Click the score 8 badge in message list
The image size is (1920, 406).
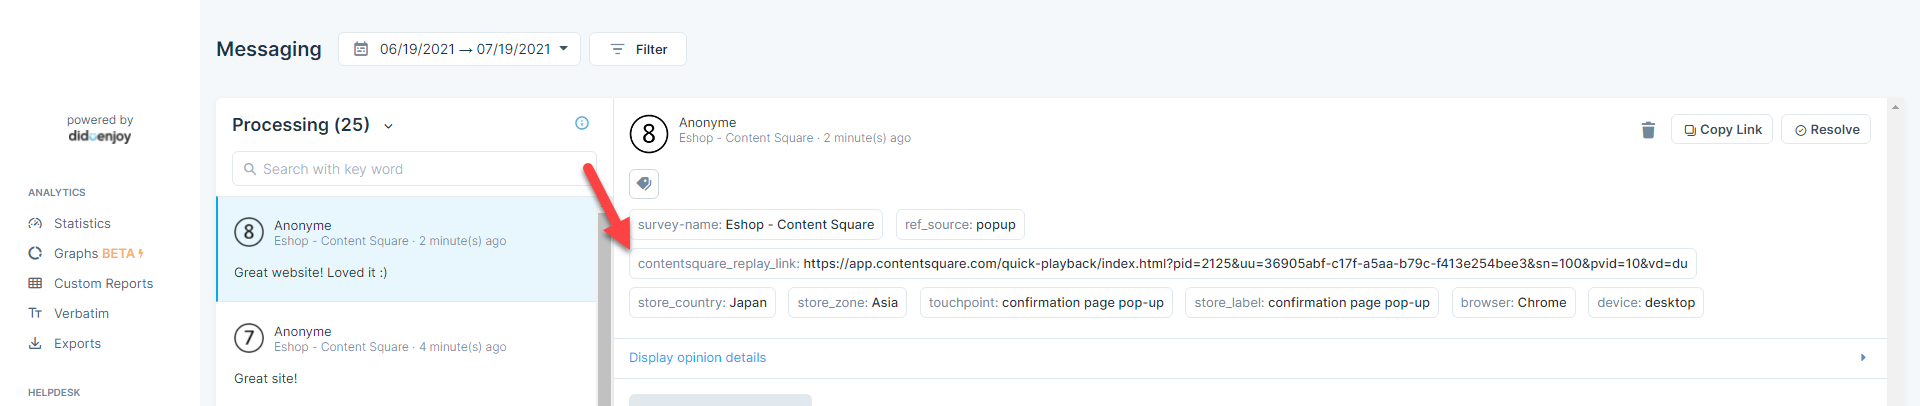pos(249,233)
